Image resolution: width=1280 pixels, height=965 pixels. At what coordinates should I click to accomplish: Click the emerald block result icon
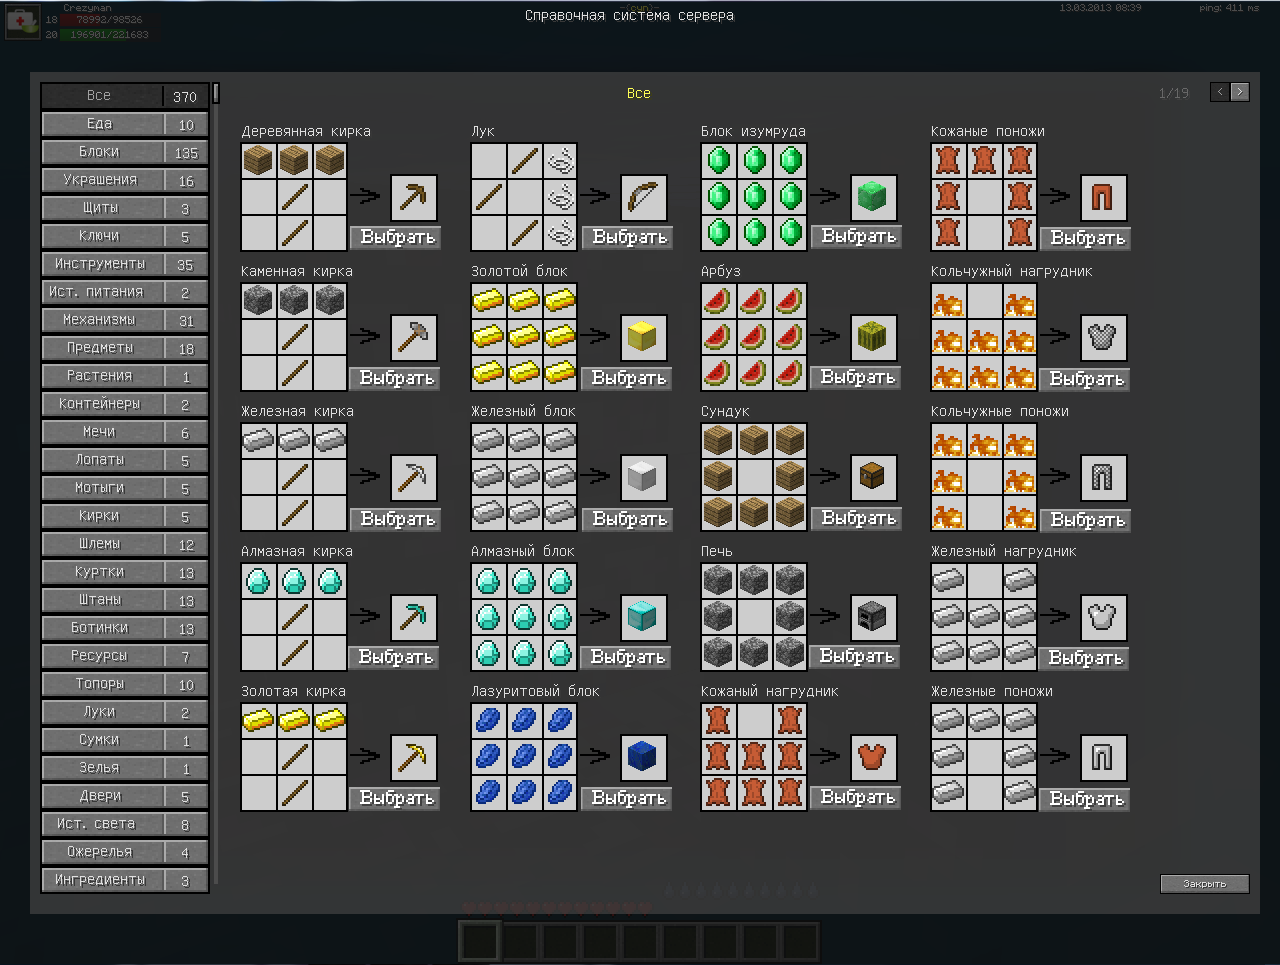click(873, 198)
